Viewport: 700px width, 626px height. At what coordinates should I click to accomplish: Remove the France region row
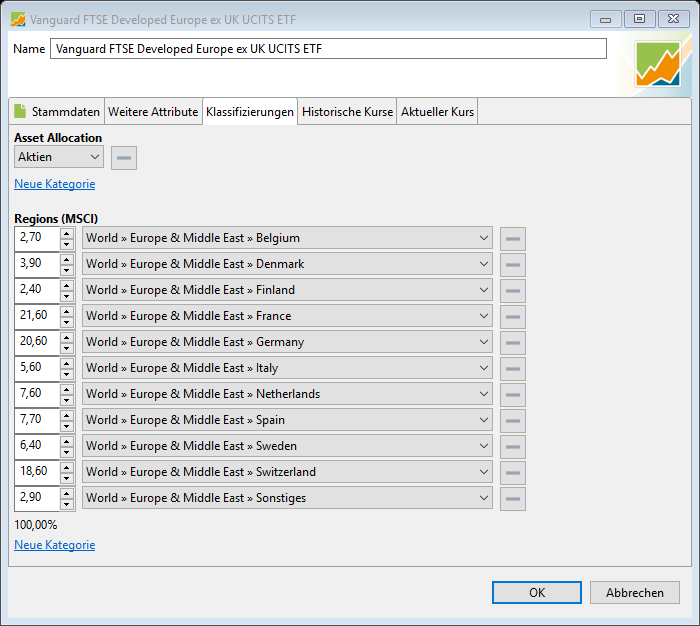coord(512,317)
